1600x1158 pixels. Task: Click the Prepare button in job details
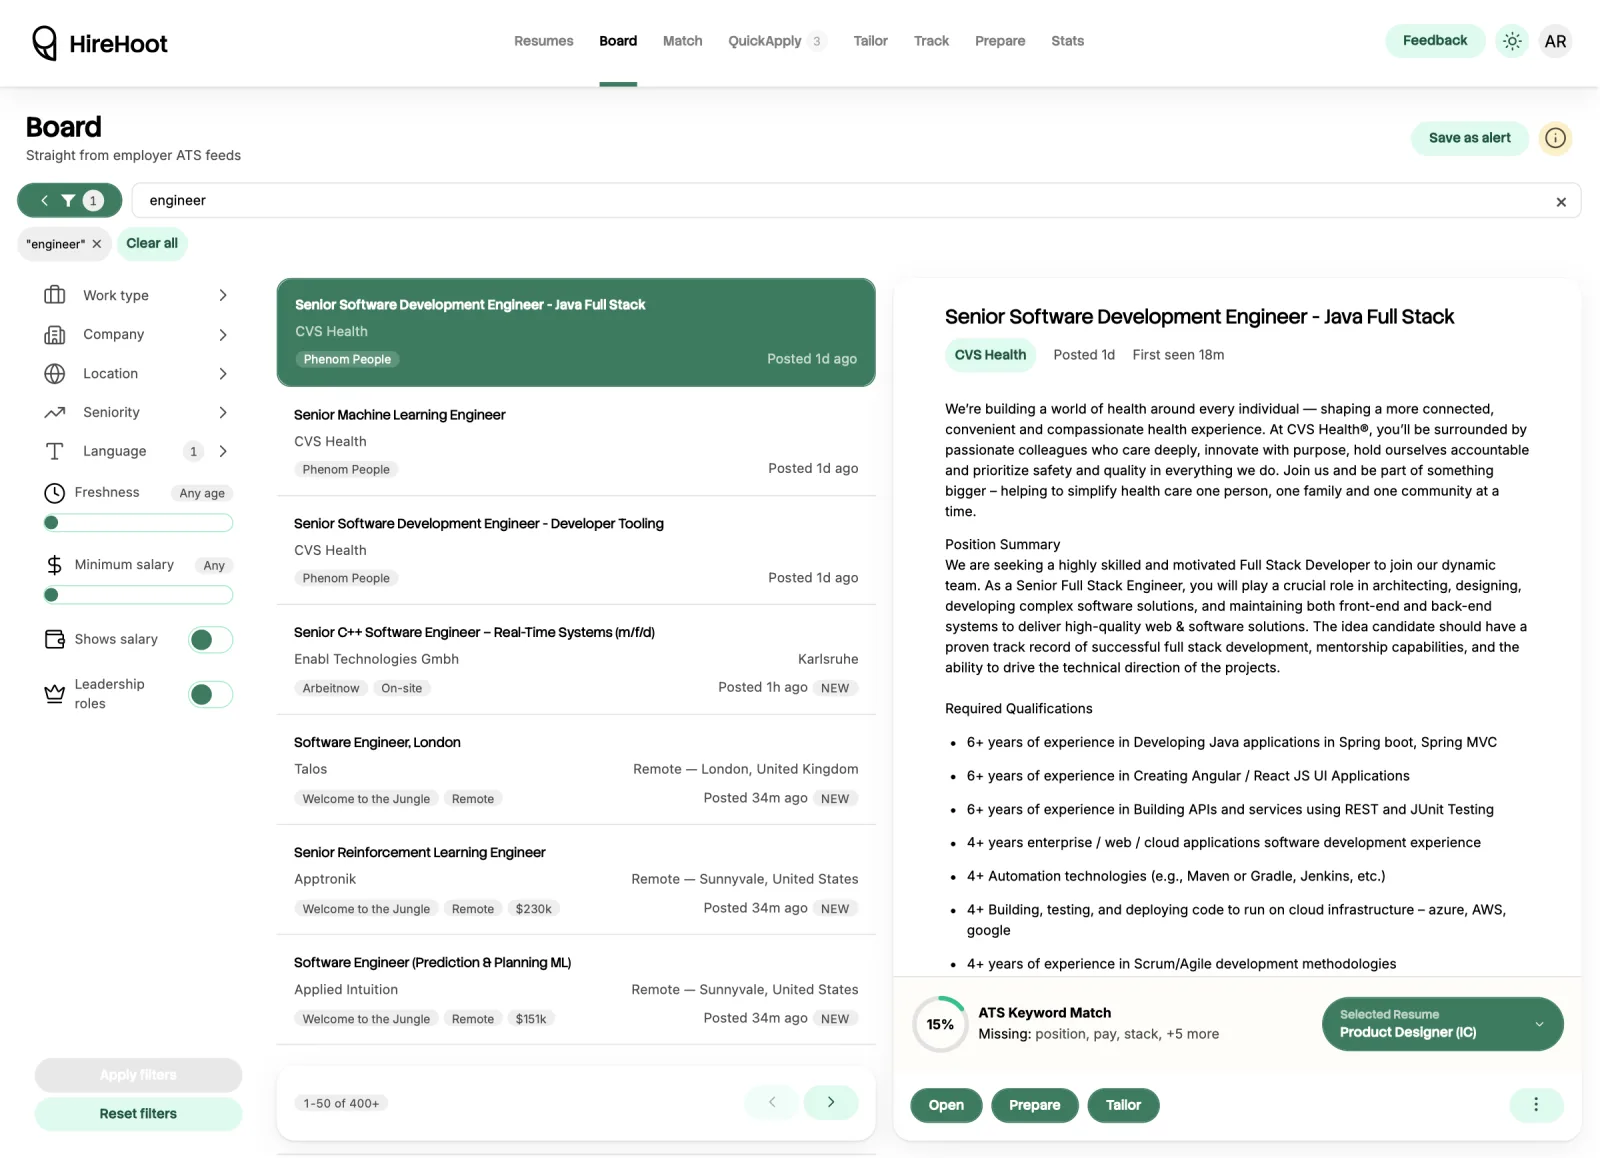1034,1105
